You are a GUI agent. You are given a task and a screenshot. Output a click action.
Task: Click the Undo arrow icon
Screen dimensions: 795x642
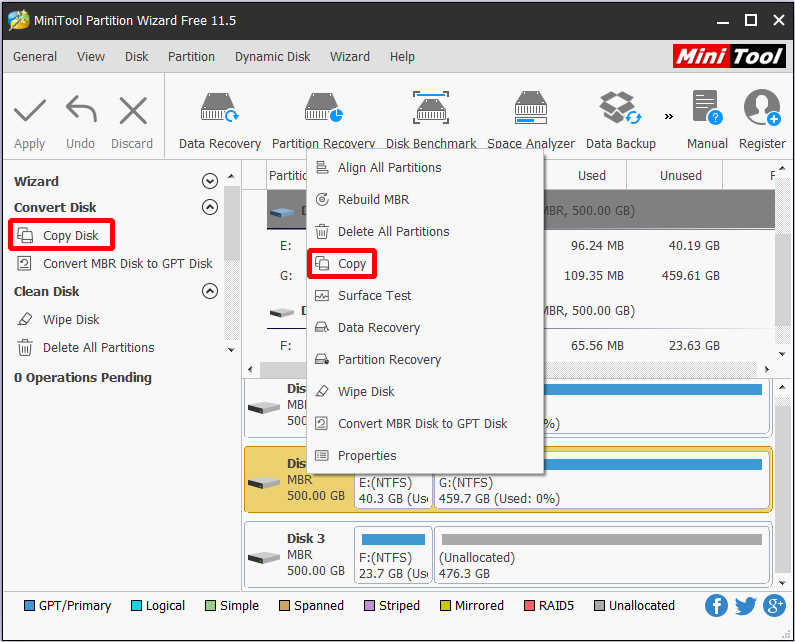(x=81, y=109)
